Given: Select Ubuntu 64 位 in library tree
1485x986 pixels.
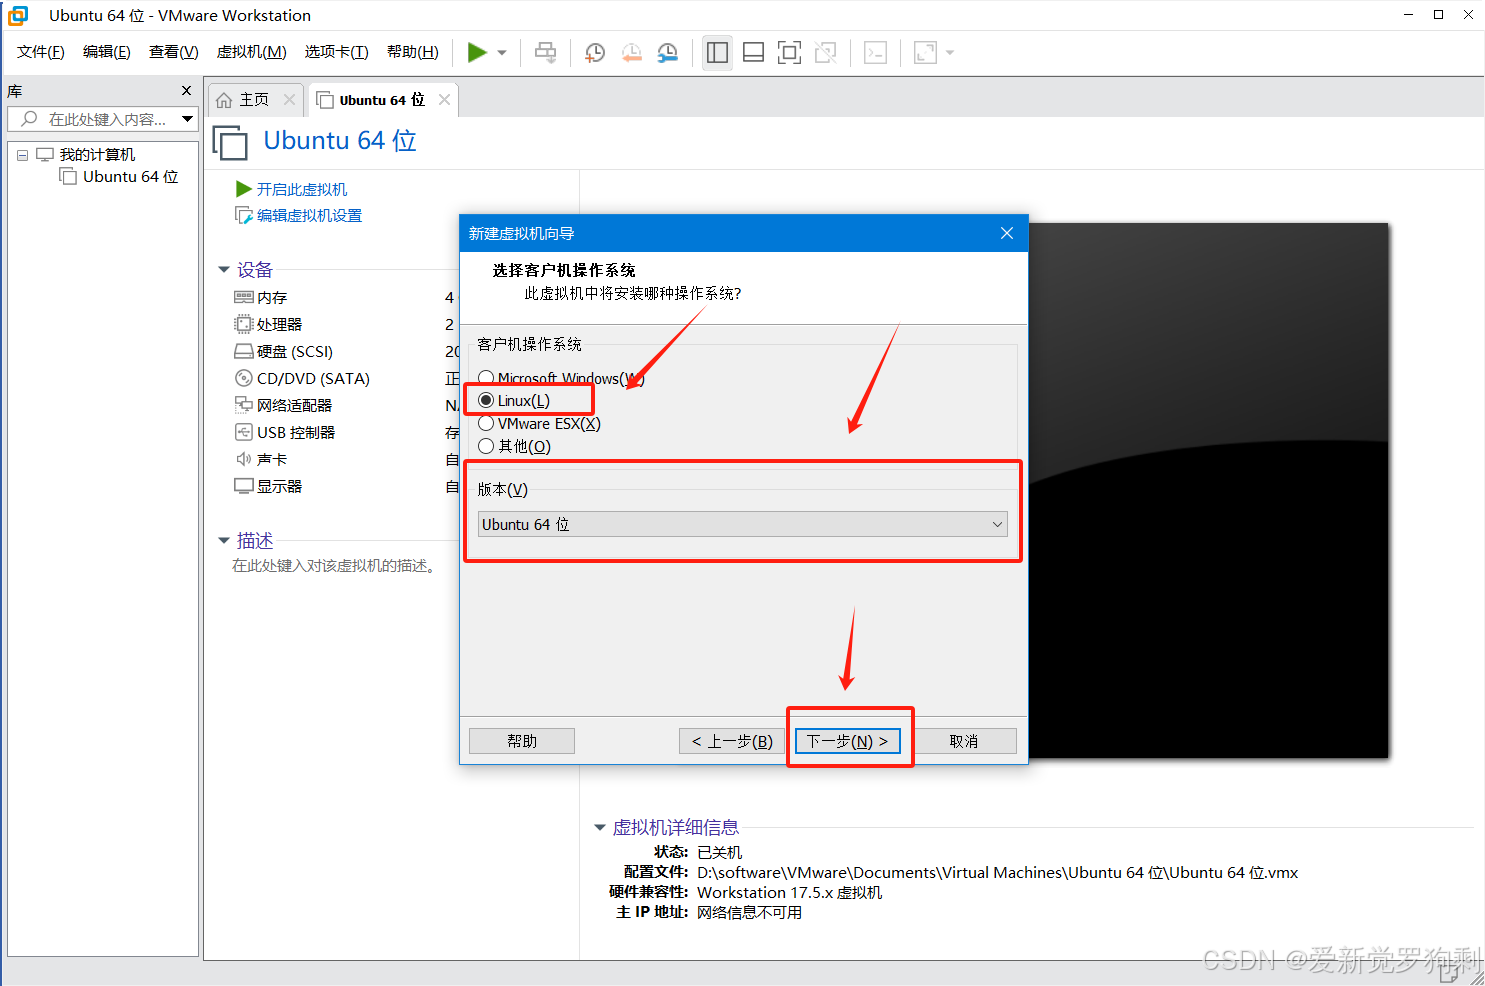Looking at the screenshot, I should (x=130, y=176).
